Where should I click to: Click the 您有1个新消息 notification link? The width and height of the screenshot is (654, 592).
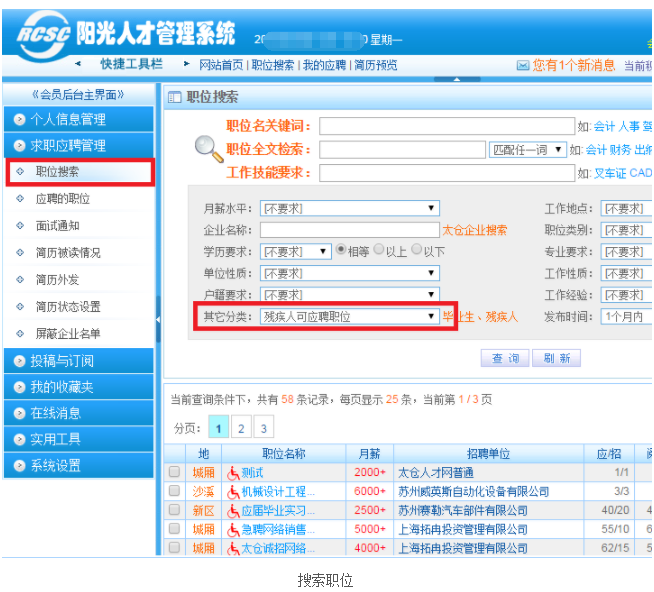(x=574, y=65)
